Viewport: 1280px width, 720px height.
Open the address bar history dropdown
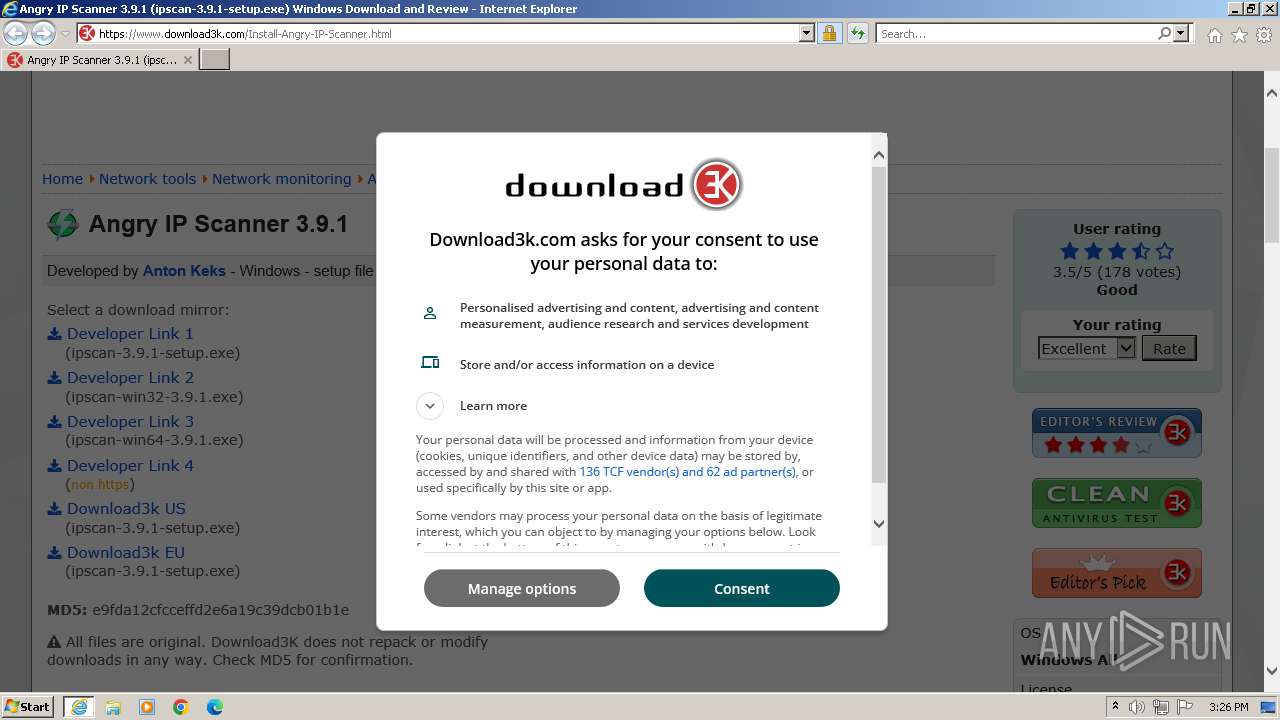point(807,33)
